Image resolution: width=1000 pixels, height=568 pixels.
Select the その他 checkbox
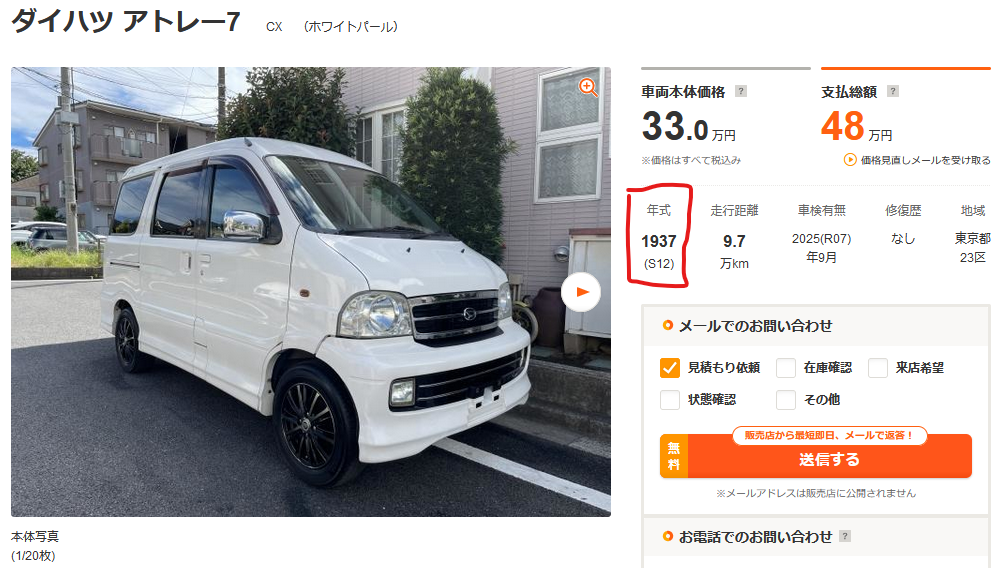pos(786,400)
